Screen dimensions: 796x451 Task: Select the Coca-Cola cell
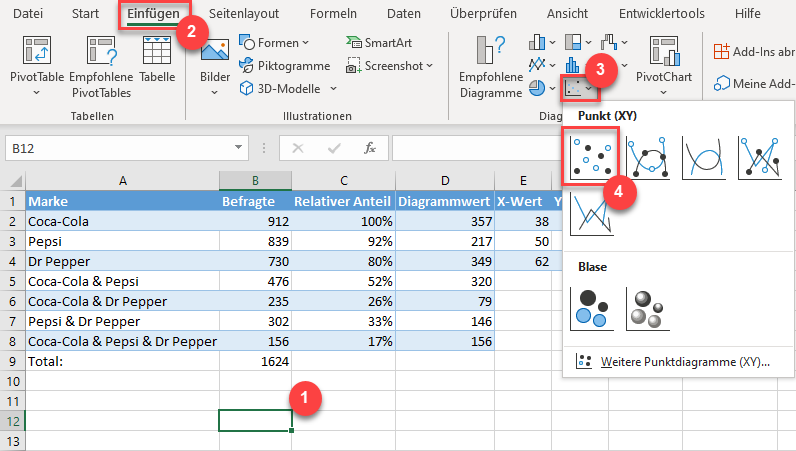click(122, 221)
